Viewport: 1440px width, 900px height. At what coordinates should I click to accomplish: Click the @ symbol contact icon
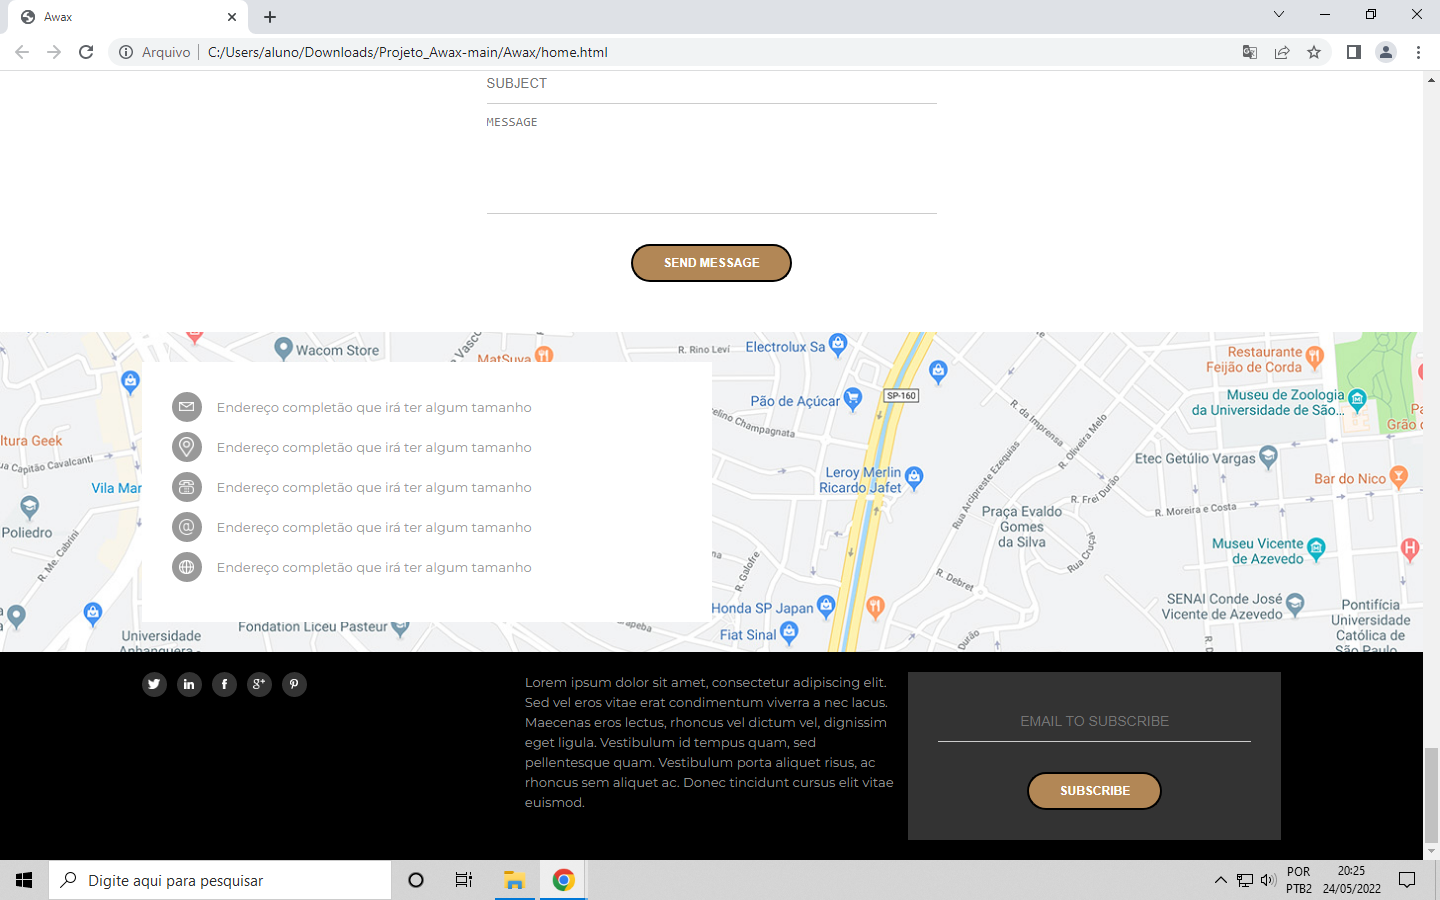click(x=187, y=527)
